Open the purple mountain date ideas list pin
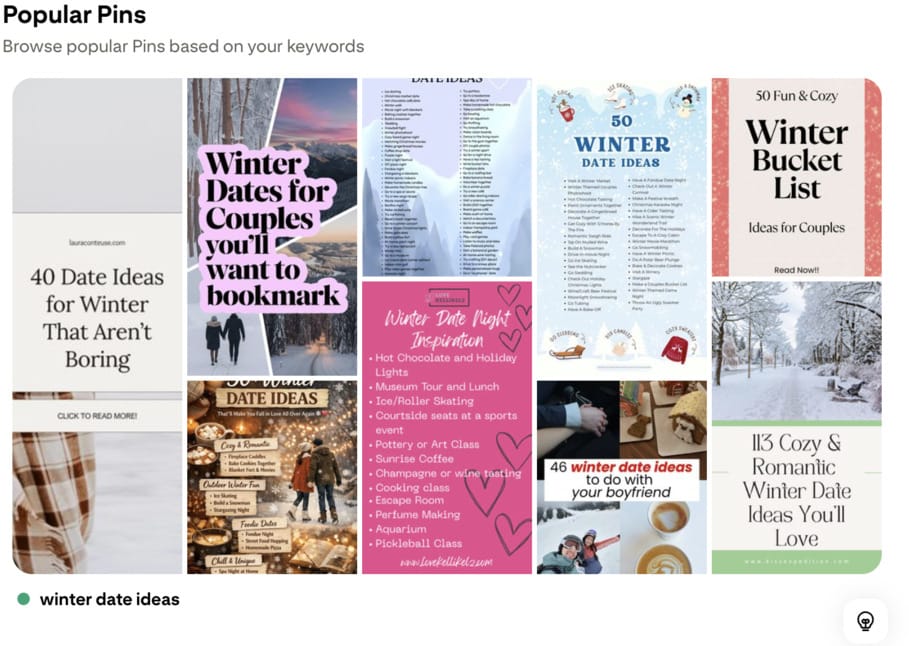Viewport: 909px width, 646px height. coord(447,177)
